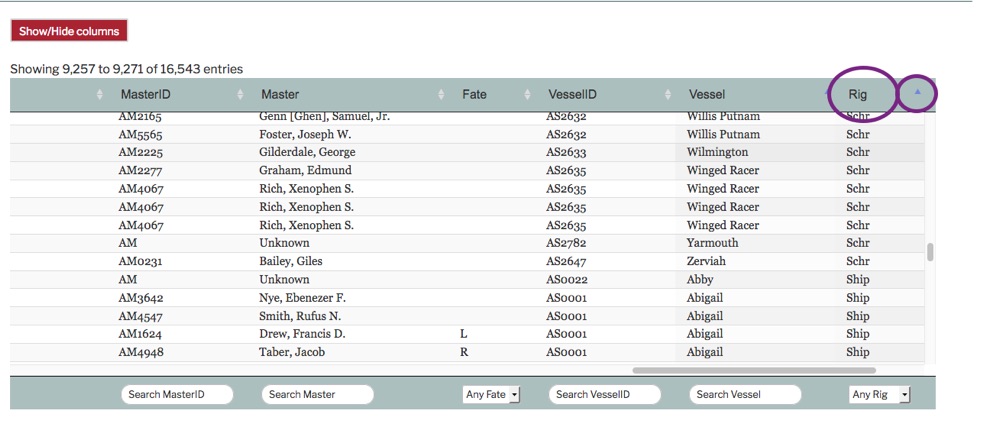The width and height of the screenshot is (1000, 421).
Task: Click the vertical scrollbar thumb of table
Action: [x=930, y=252]
